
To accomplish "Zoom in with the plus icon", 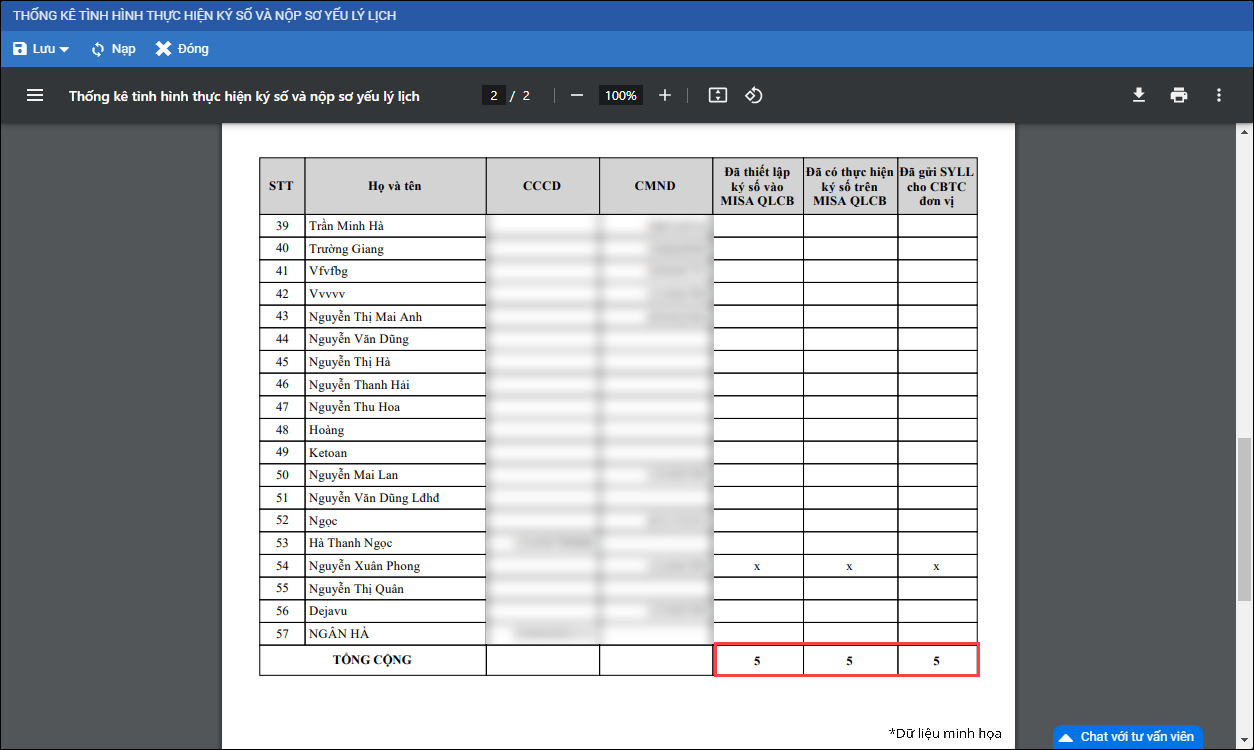I will [x=665, y=95].
